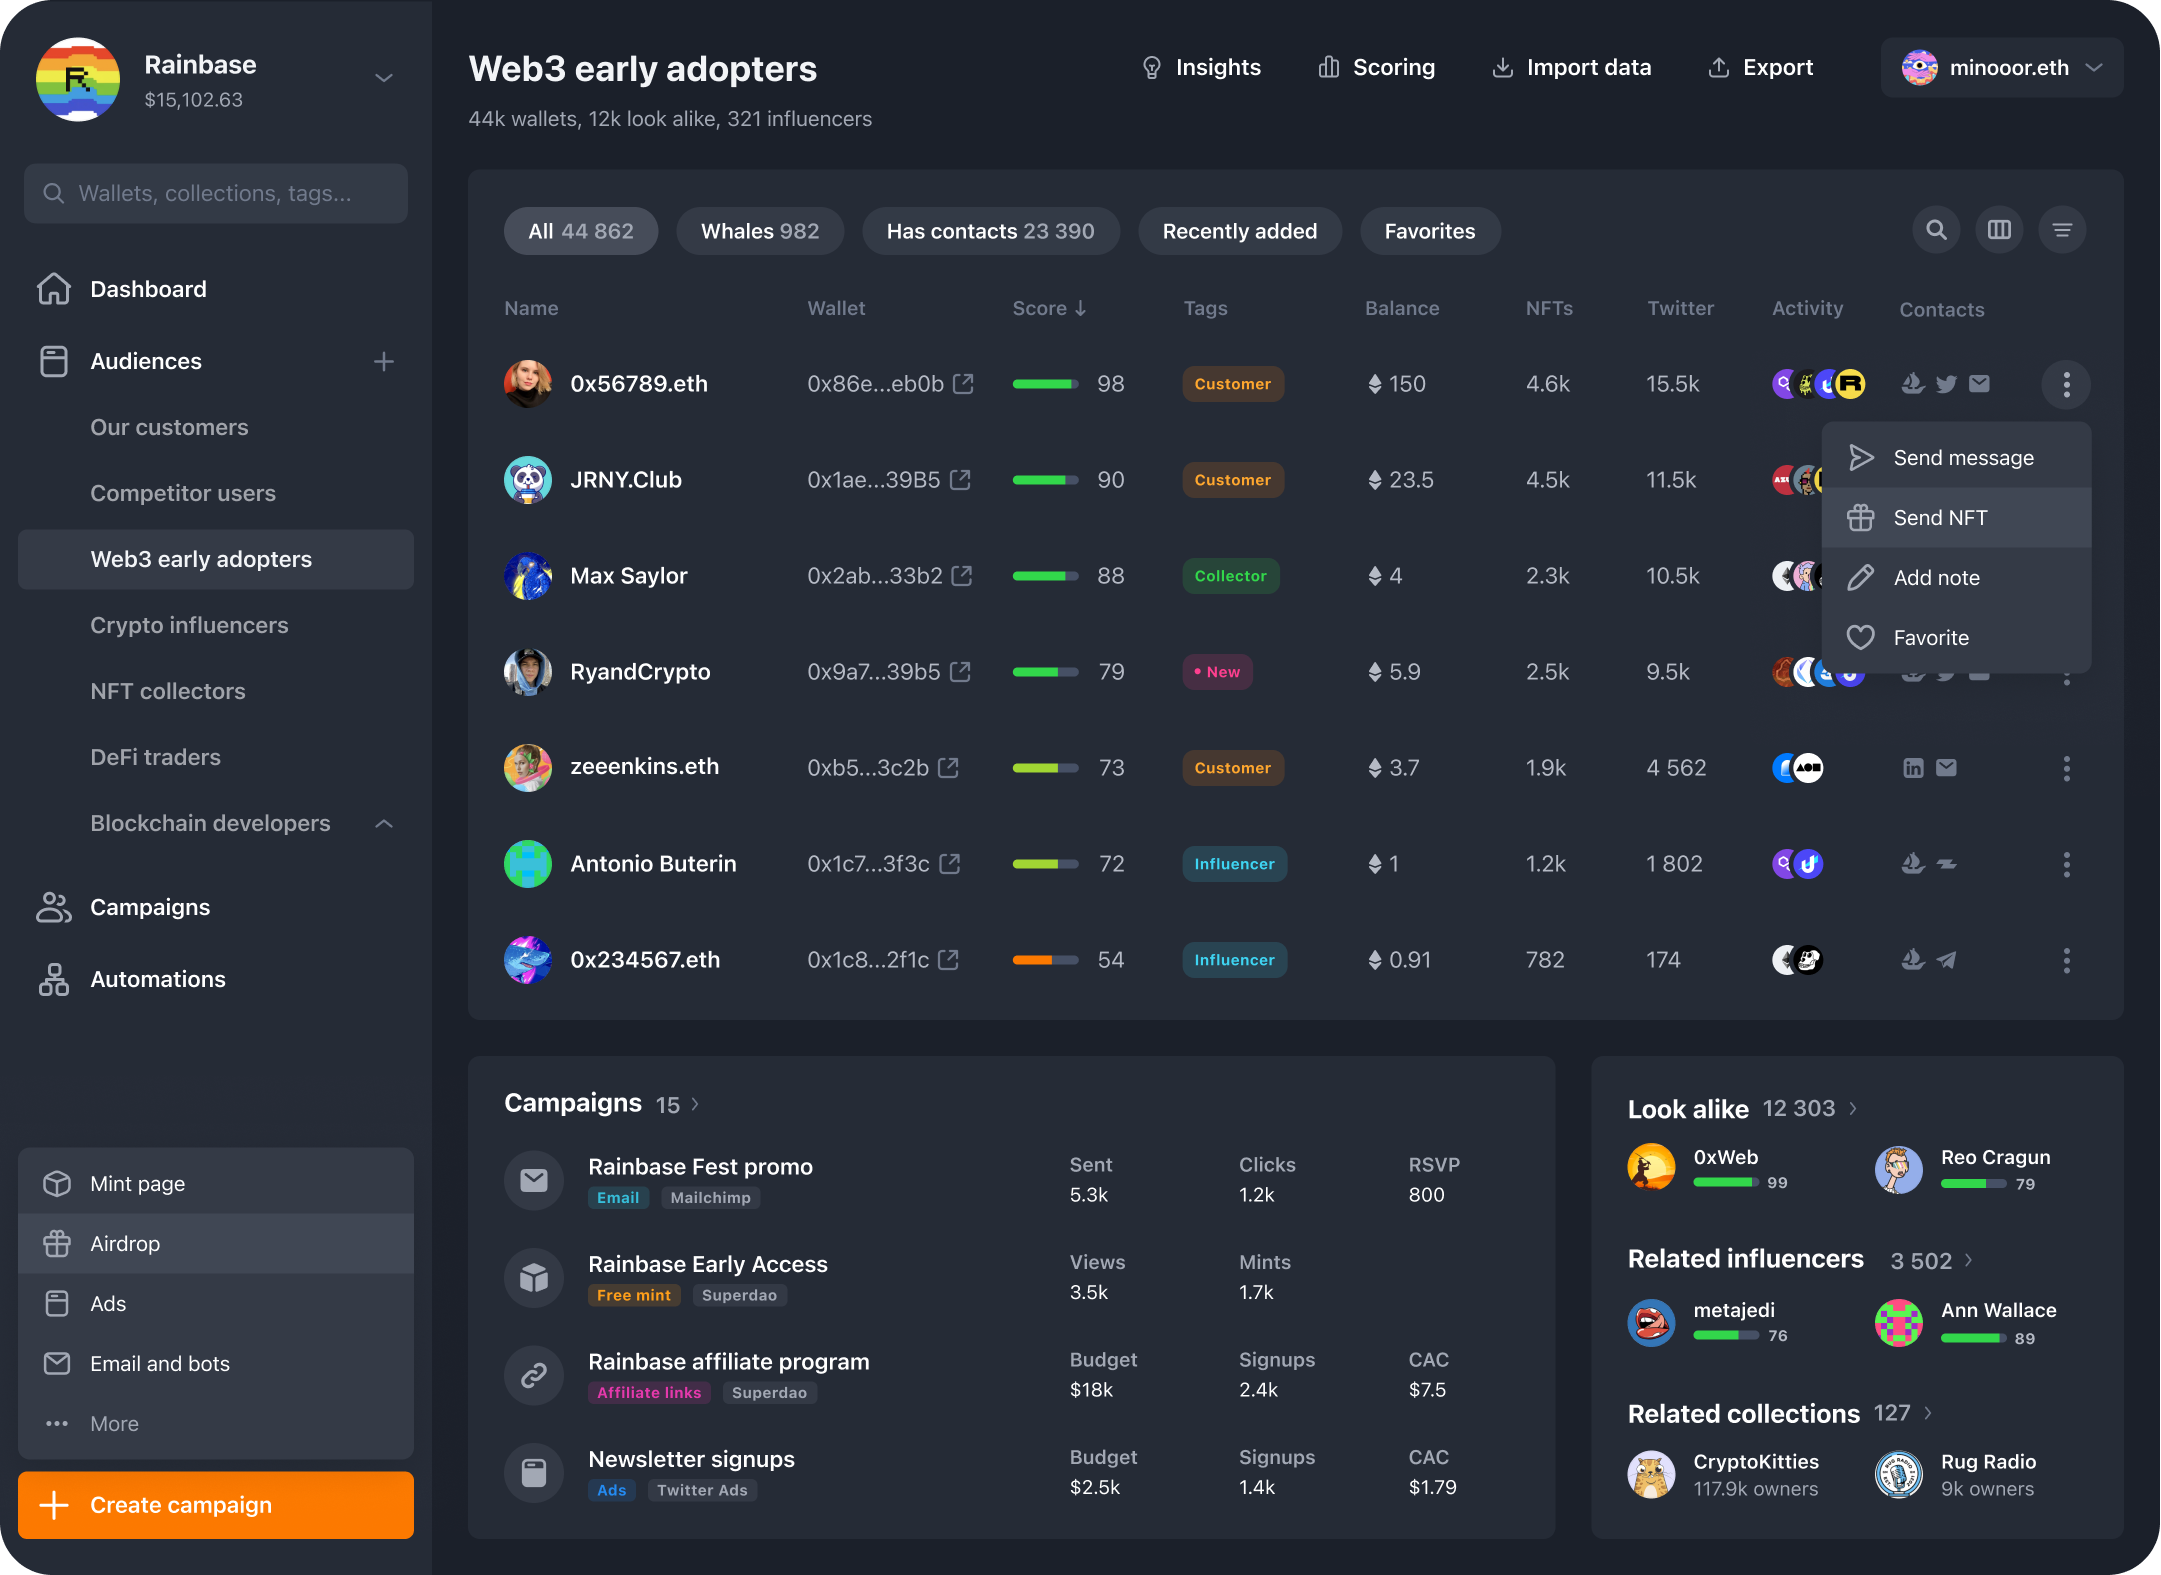Select Crypto influencers audience in sidebar
This screenshot has height=1575, width=2161.
coord(189,625)
